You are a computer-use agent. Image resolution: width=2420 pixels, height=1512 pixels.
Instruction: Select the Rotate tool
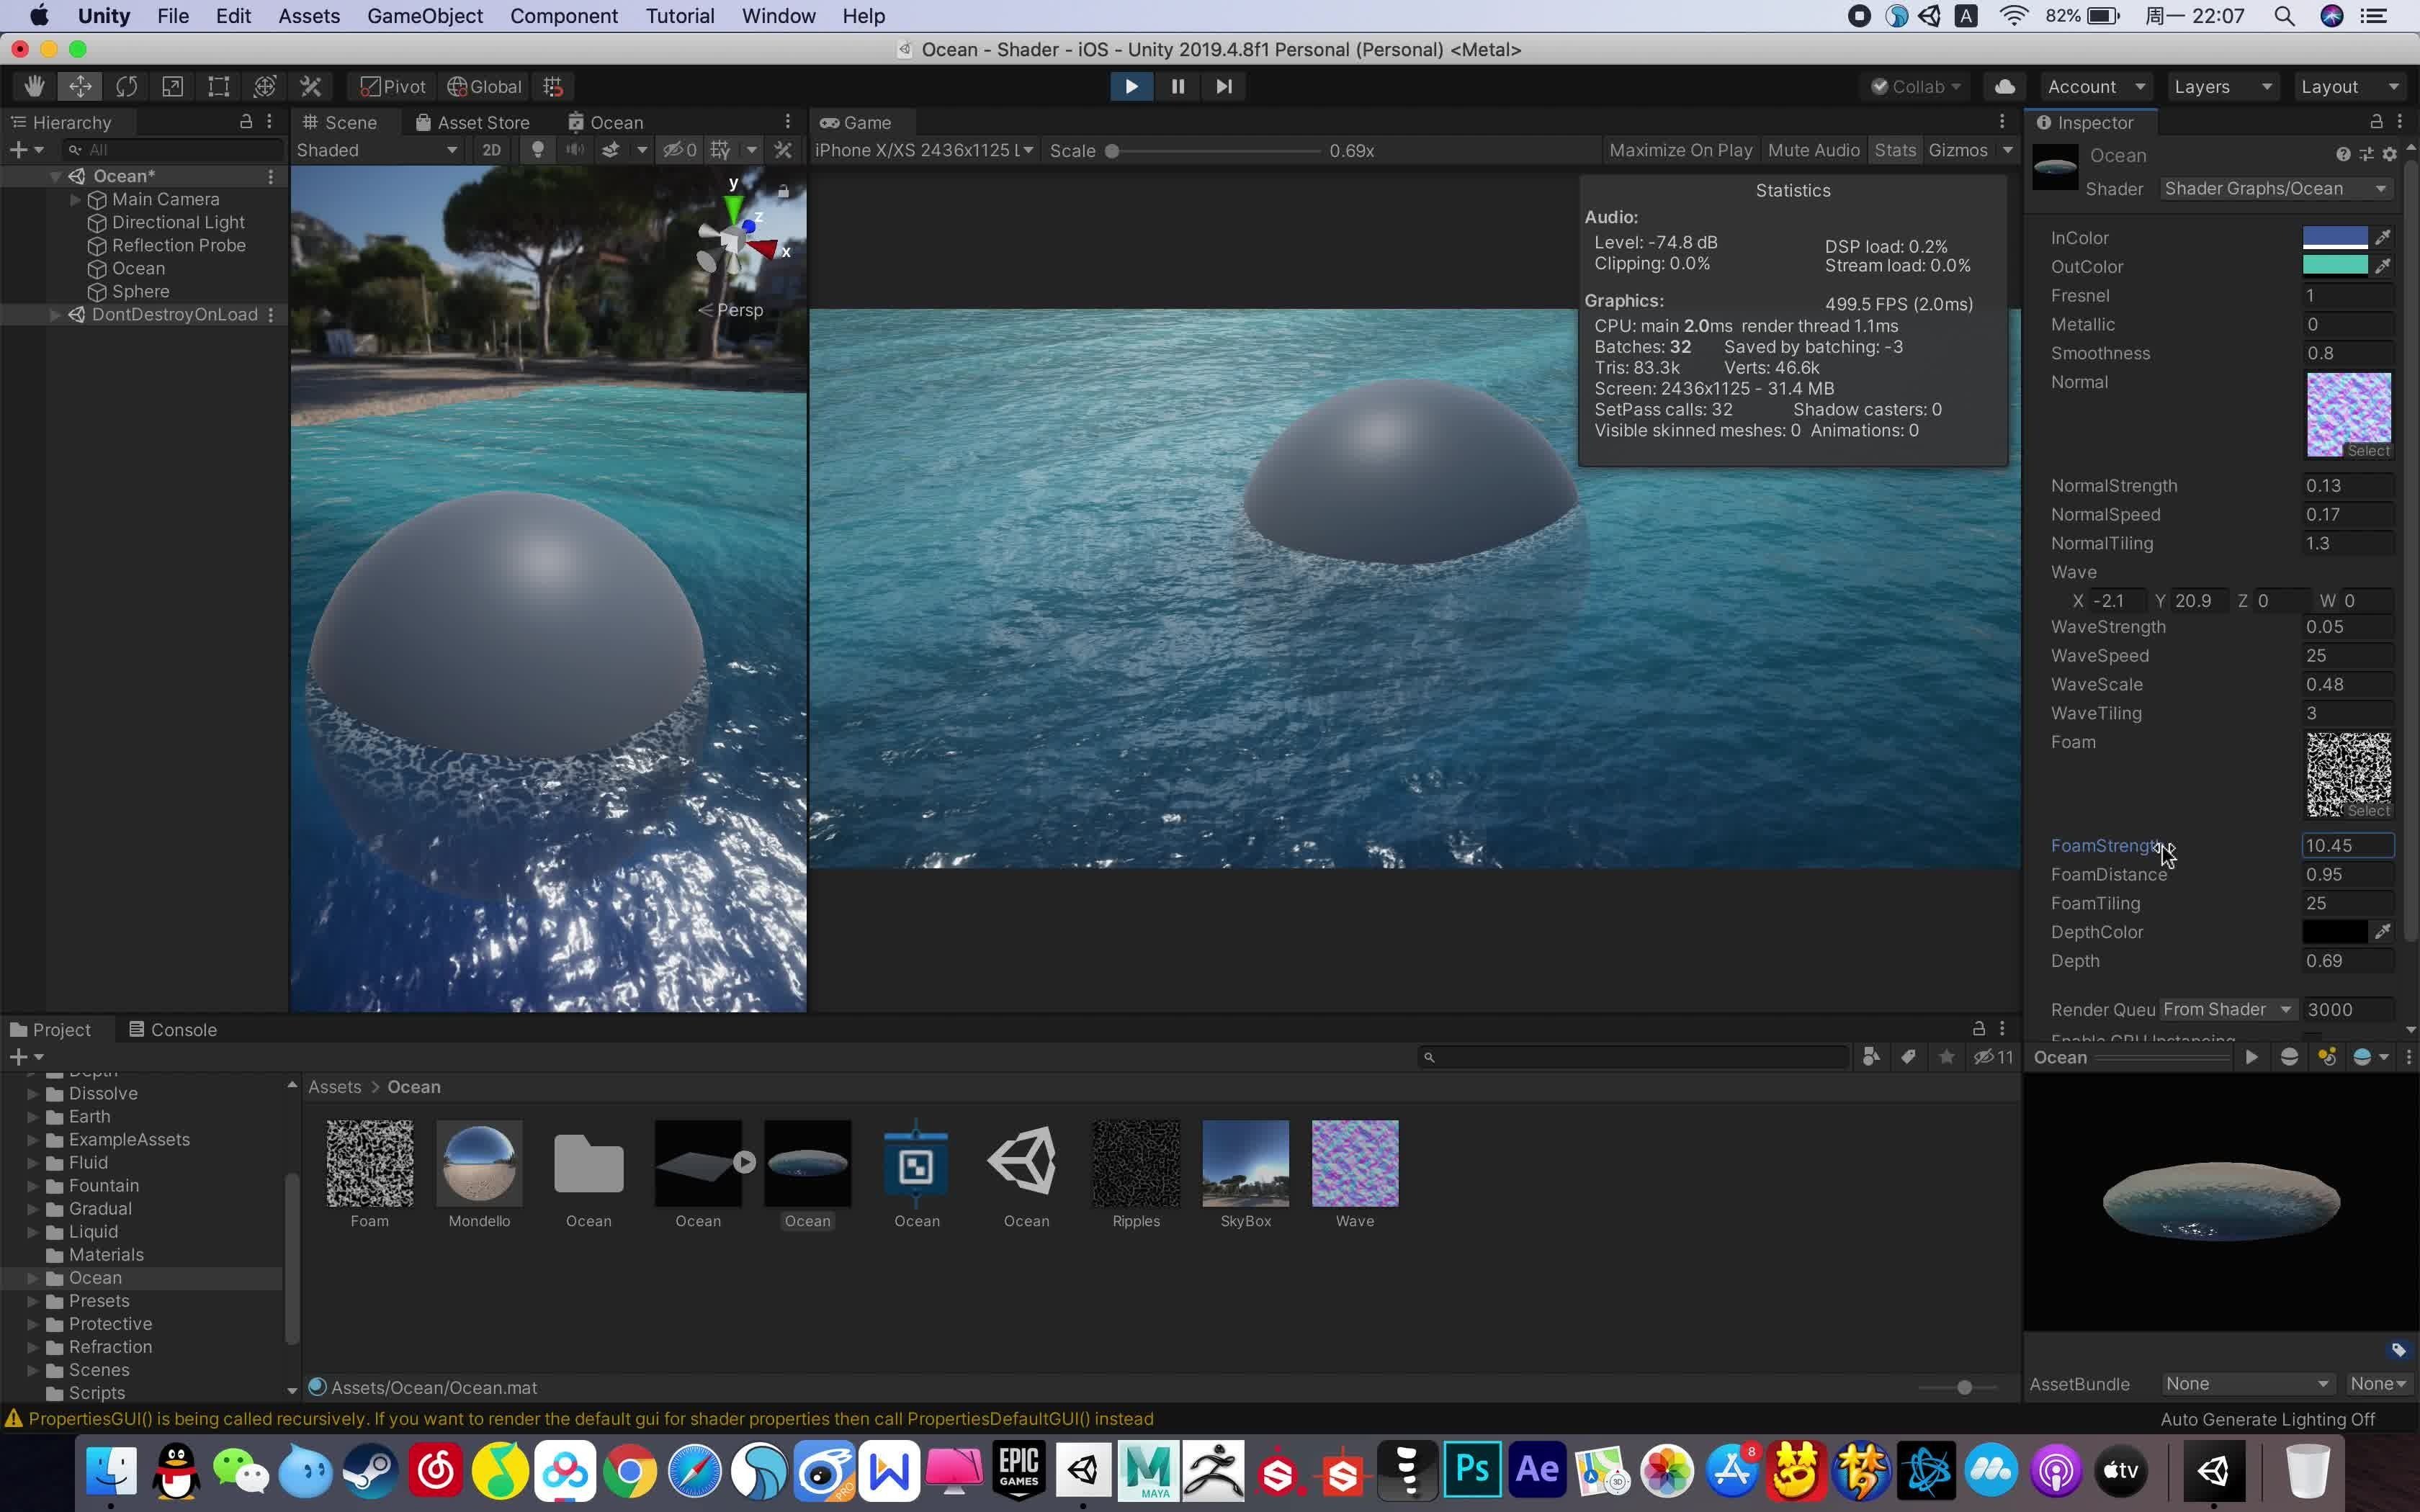click(127, 86)
